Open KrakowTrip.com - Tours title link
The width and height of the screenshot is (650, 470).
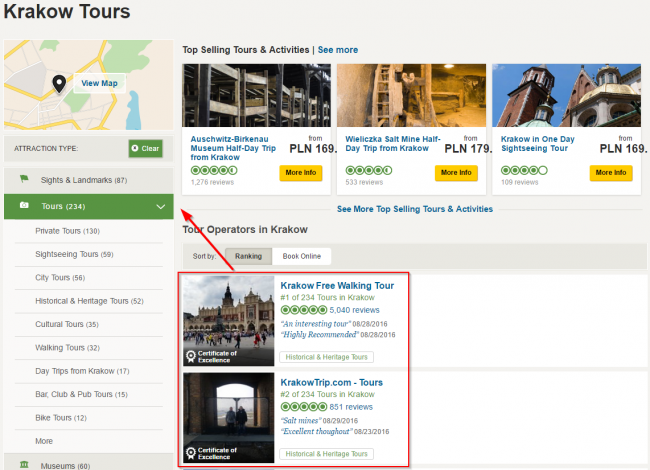click(332, 382)
